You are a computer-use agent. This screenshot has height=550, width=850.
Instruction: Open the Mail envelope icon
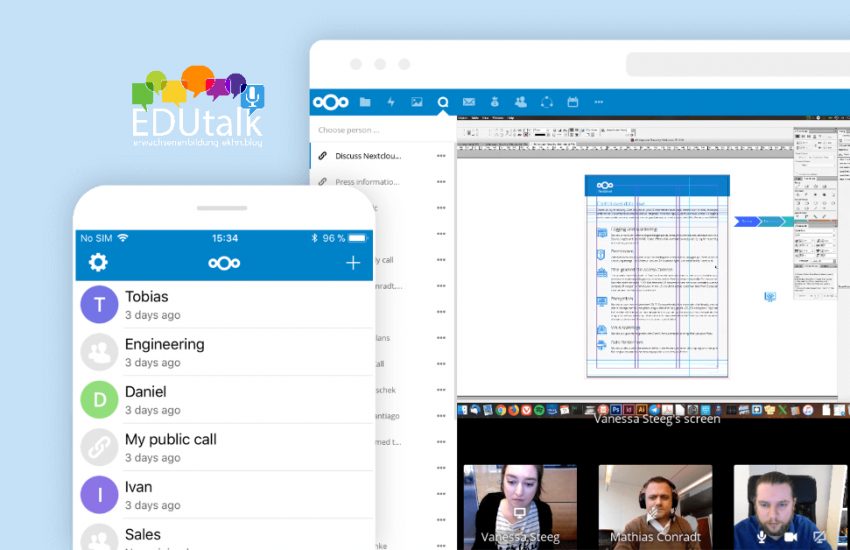pyautogui.click(x=469, y=102)
